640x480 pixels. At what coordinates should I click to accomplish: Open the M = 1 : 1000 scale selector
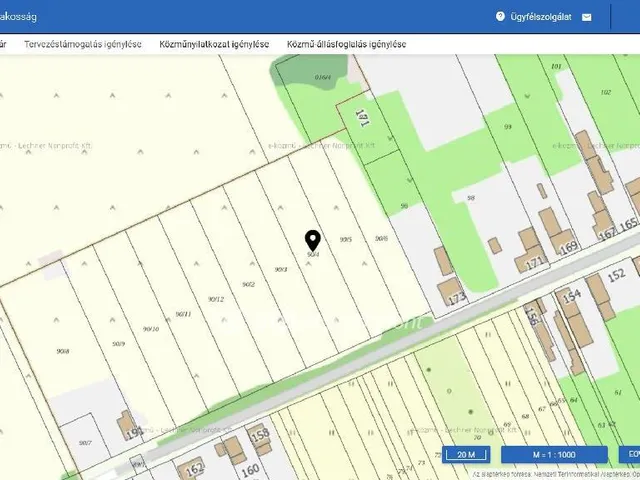coord(555,455)
